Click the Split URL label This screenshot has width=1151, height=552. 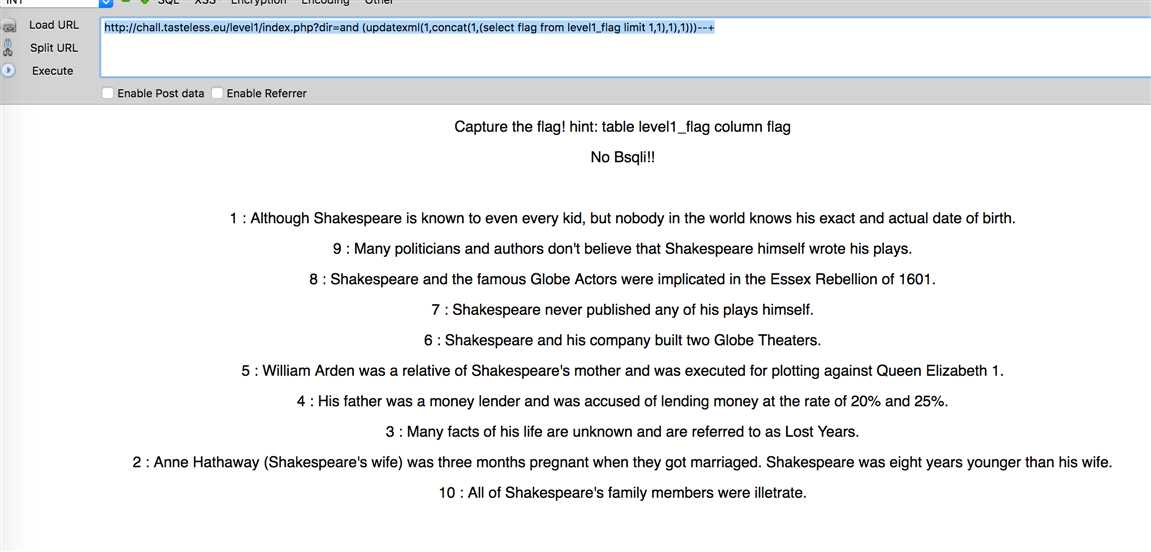pyautogui.click(x=54, y=48)
